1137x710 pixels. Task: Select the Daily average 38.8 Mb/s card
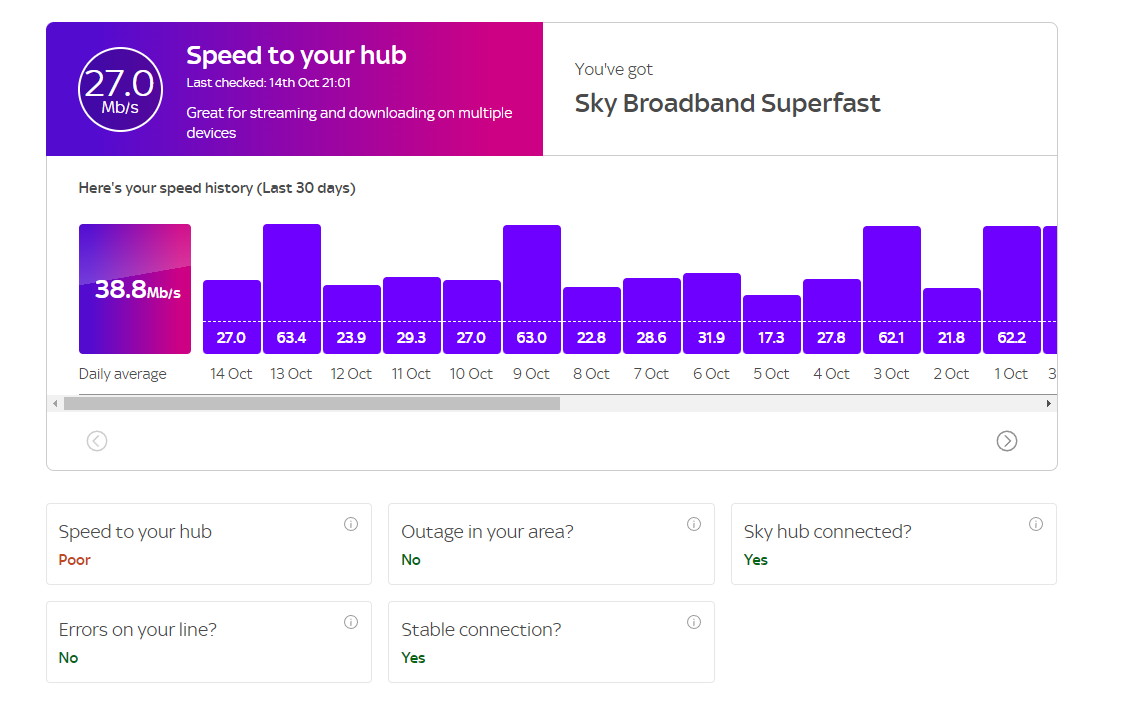135,288
